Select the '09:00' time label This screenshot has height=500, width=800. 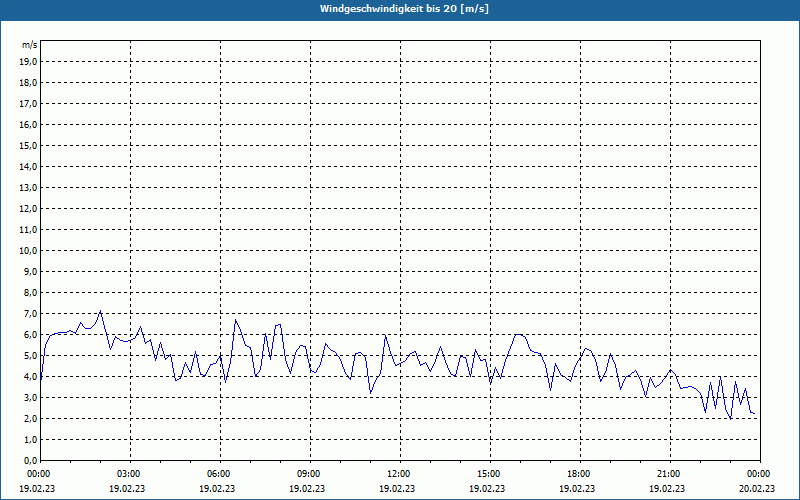pyautogui.click(x=310, y=474)
